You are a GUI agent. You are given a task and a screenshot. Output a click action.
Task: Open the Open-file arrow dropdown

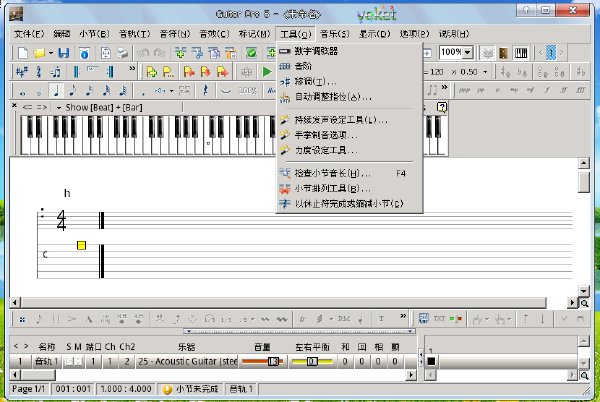[51, 53]
